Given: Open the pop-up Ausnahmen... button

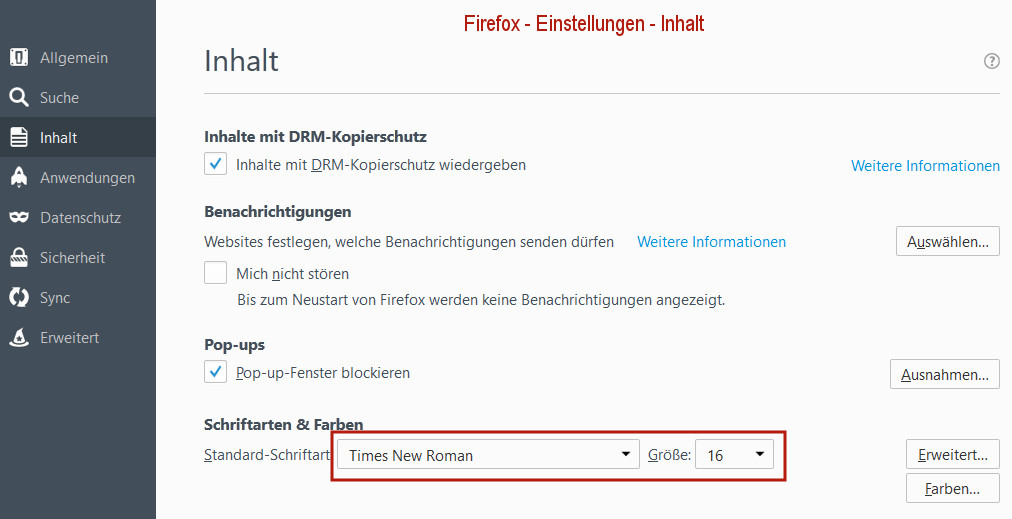Looking at the screenshot, I should point(944,375).
